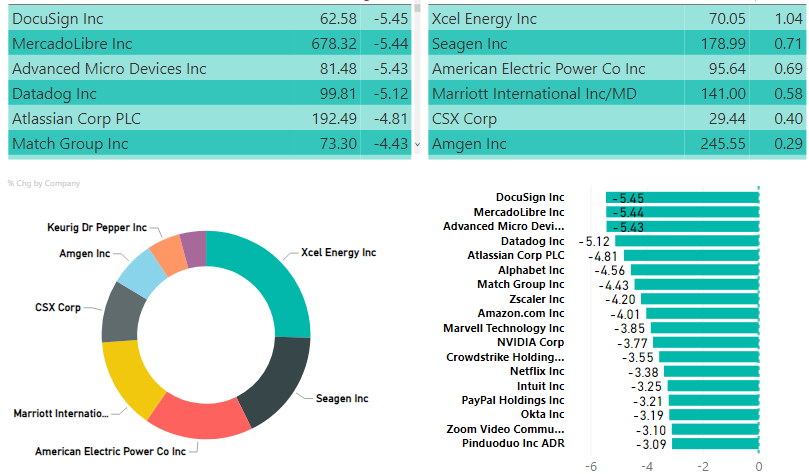Click the Netflix Inc bar
This screenshot has width=809, height=474.
tap(711, 371)
